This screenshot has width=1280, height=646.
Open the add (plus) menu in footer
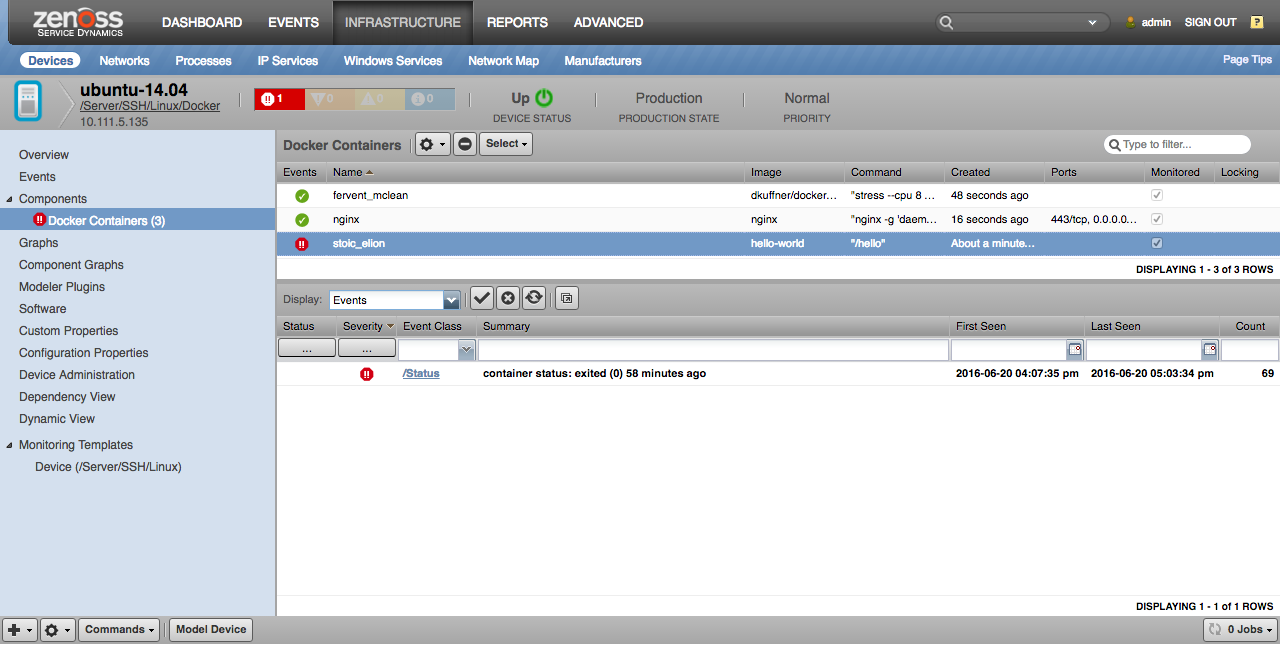pyautogui.click(x=20, y=629)
